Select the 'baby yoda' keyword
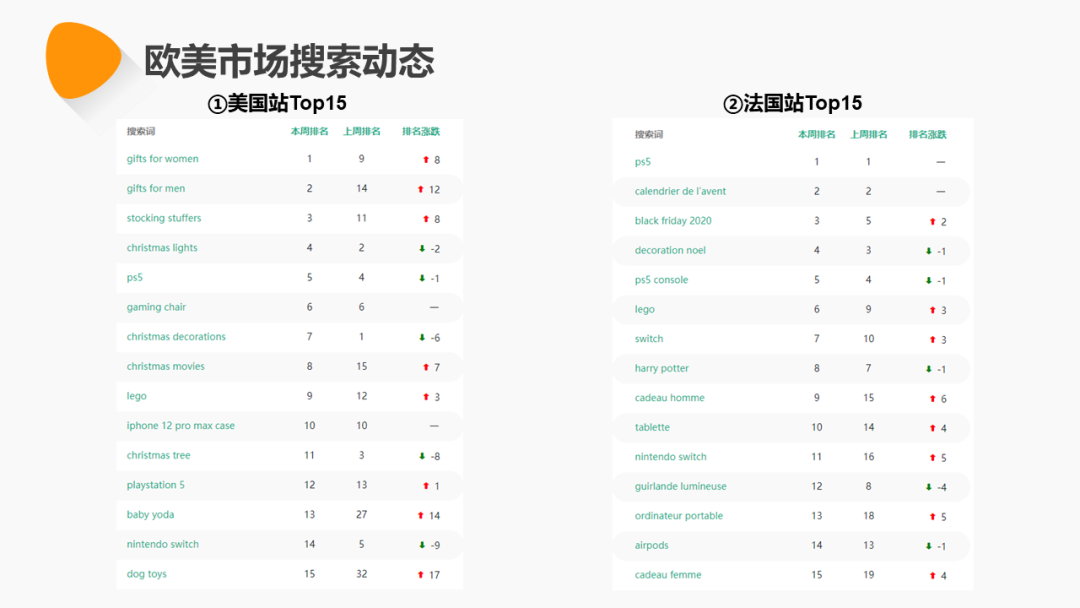 click(x=150, y=514)
